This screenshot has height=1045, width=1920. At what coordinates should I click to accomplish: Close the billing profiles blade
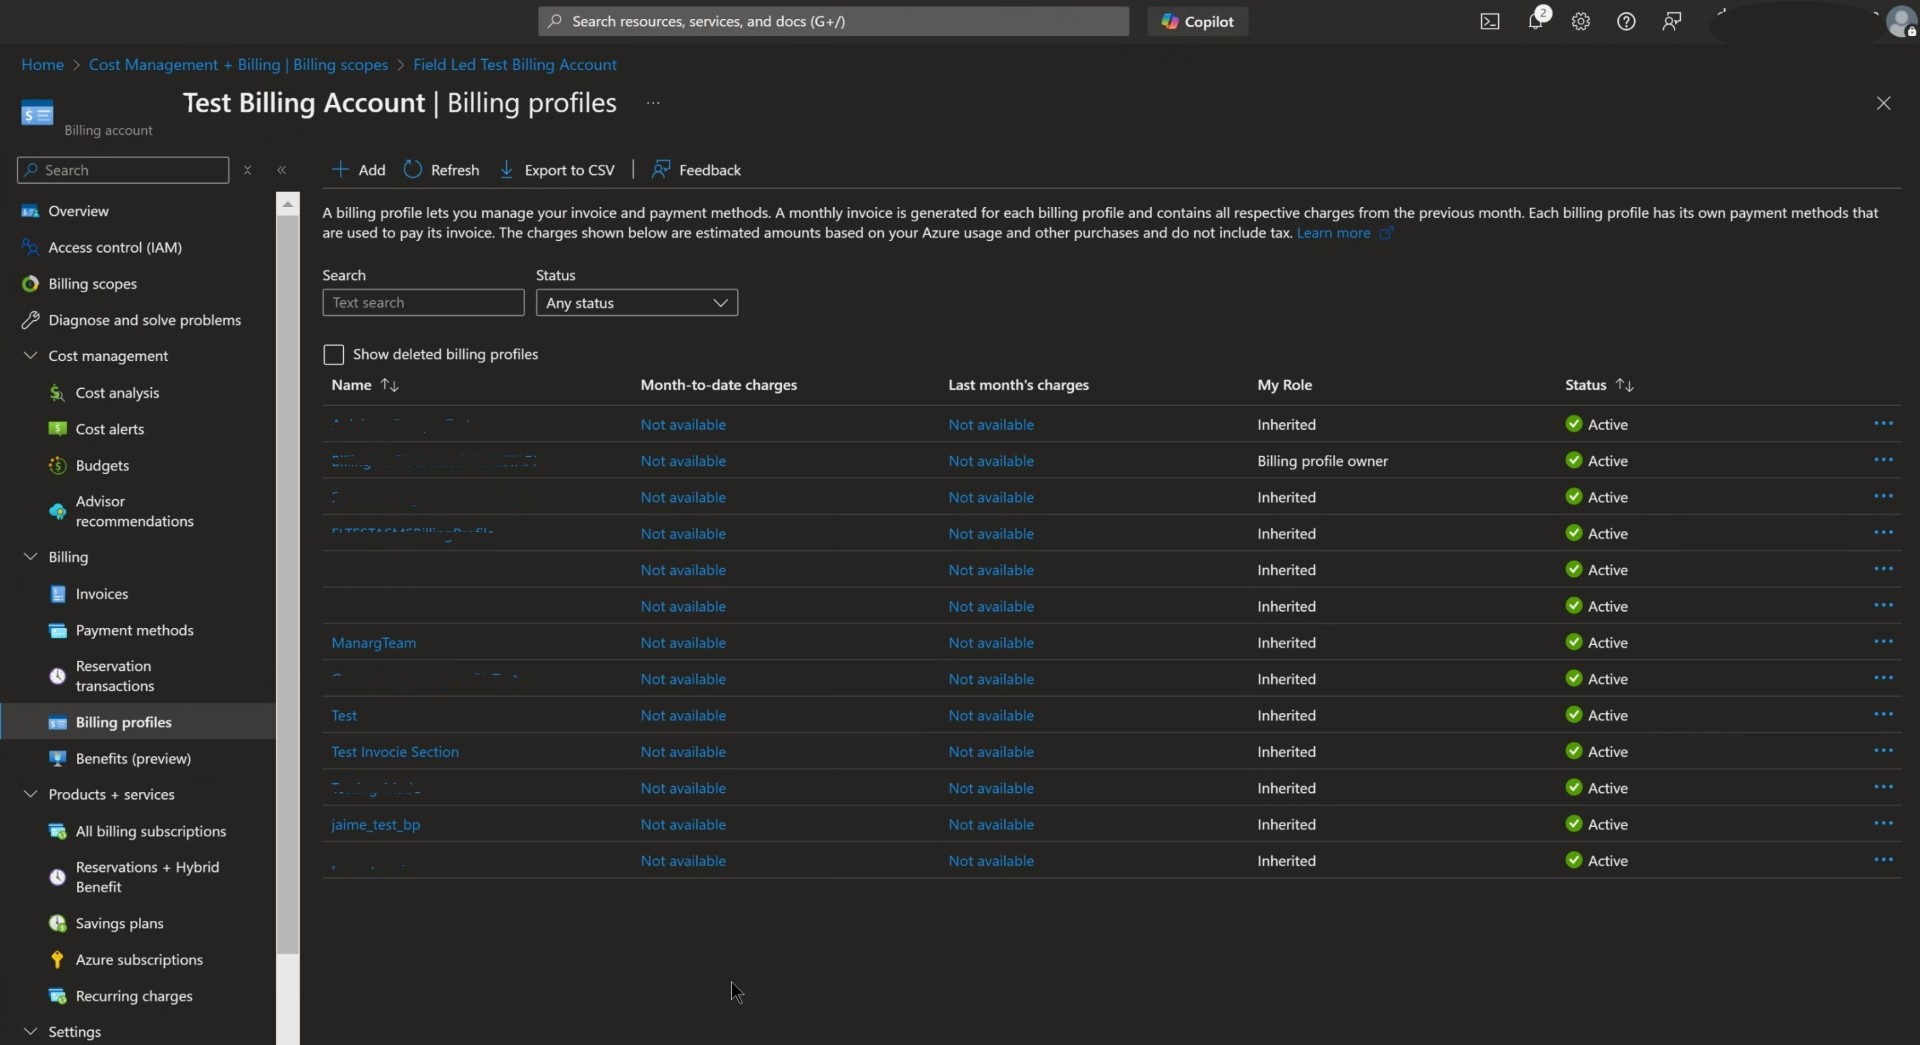click(1883, 103)
